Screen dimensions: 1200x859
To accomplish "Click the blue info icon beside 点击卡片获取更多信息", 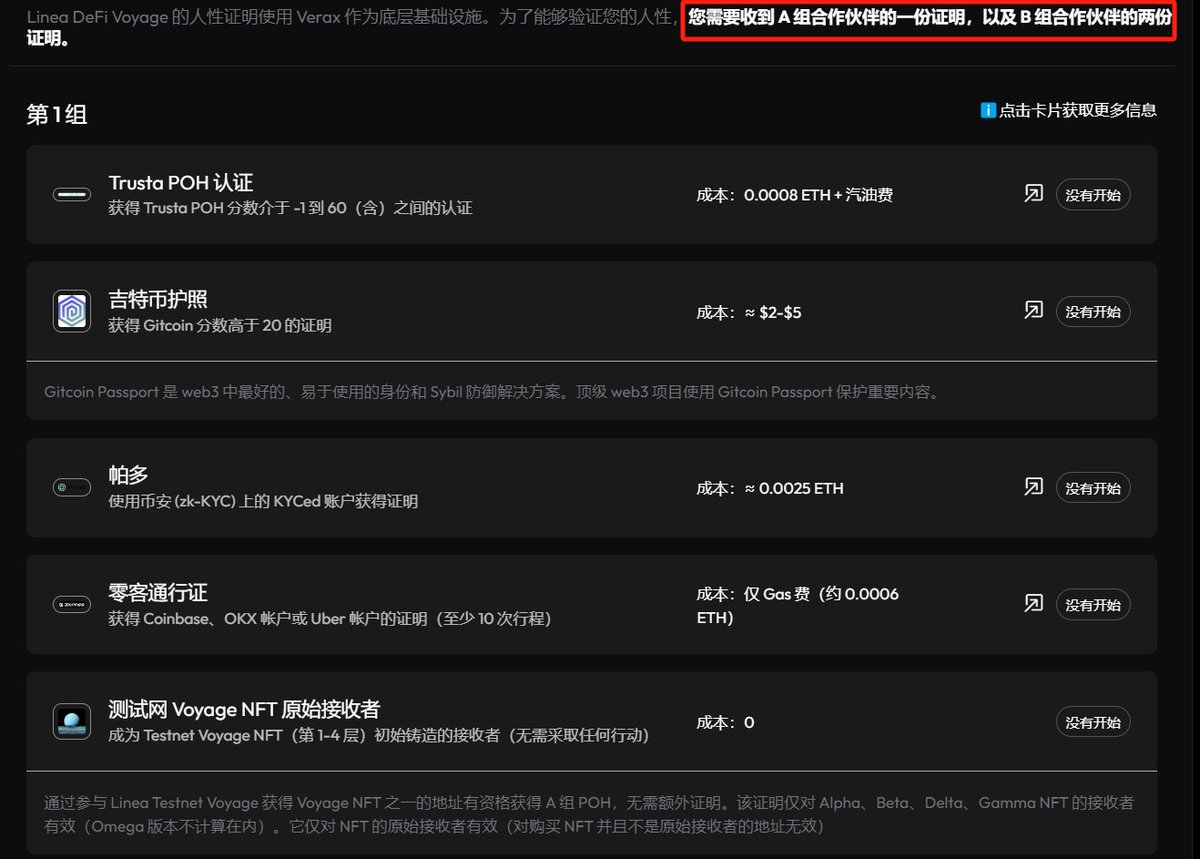I will pos(988,110).
